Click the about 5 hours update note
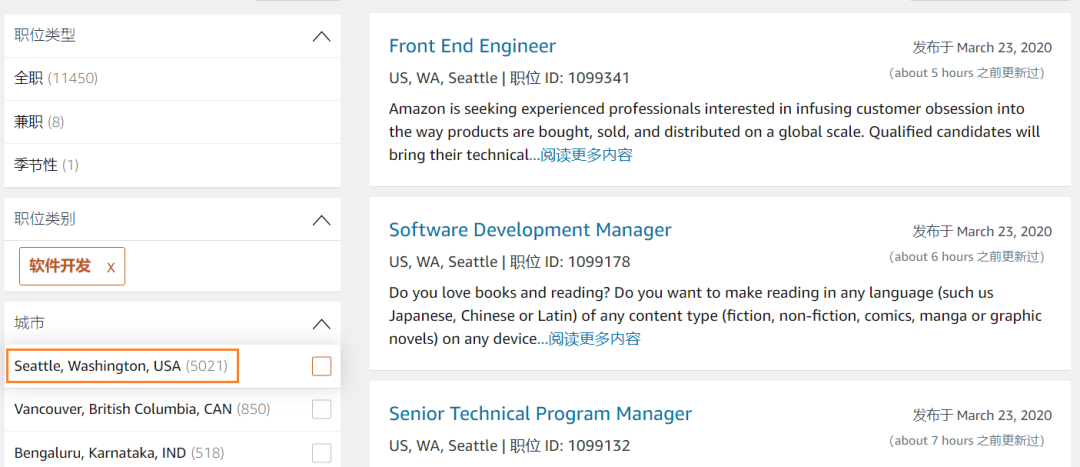The height and width of the screenshot is (467, 1080). 966,73
